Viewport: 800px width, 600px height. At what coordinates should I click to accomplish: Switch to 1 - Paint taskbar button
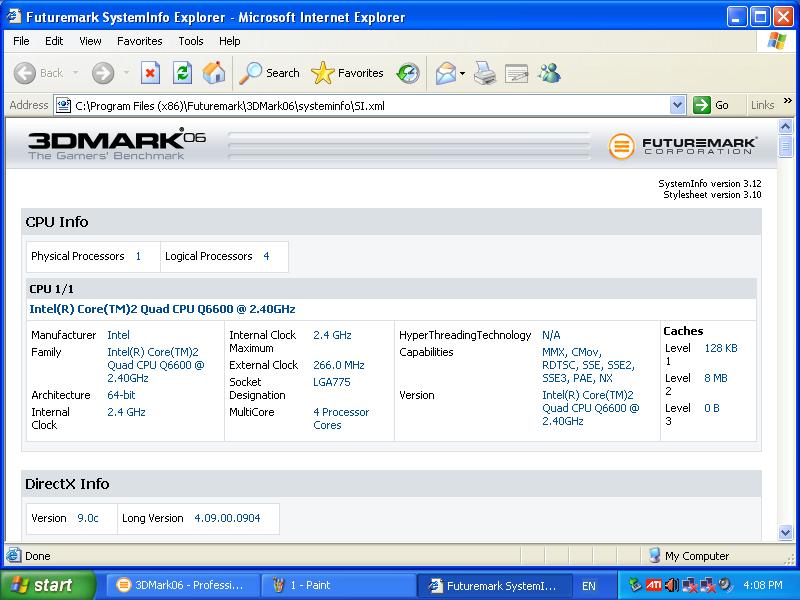pyautogui.click(x=336, y=585)
